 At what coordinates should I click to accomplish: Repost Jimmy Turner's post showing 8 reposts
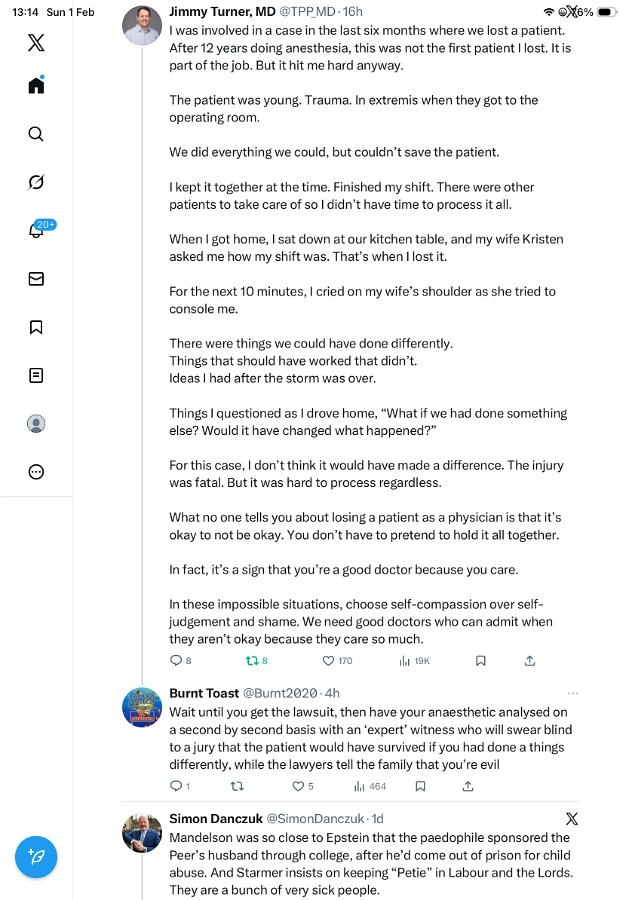[251, 661]
